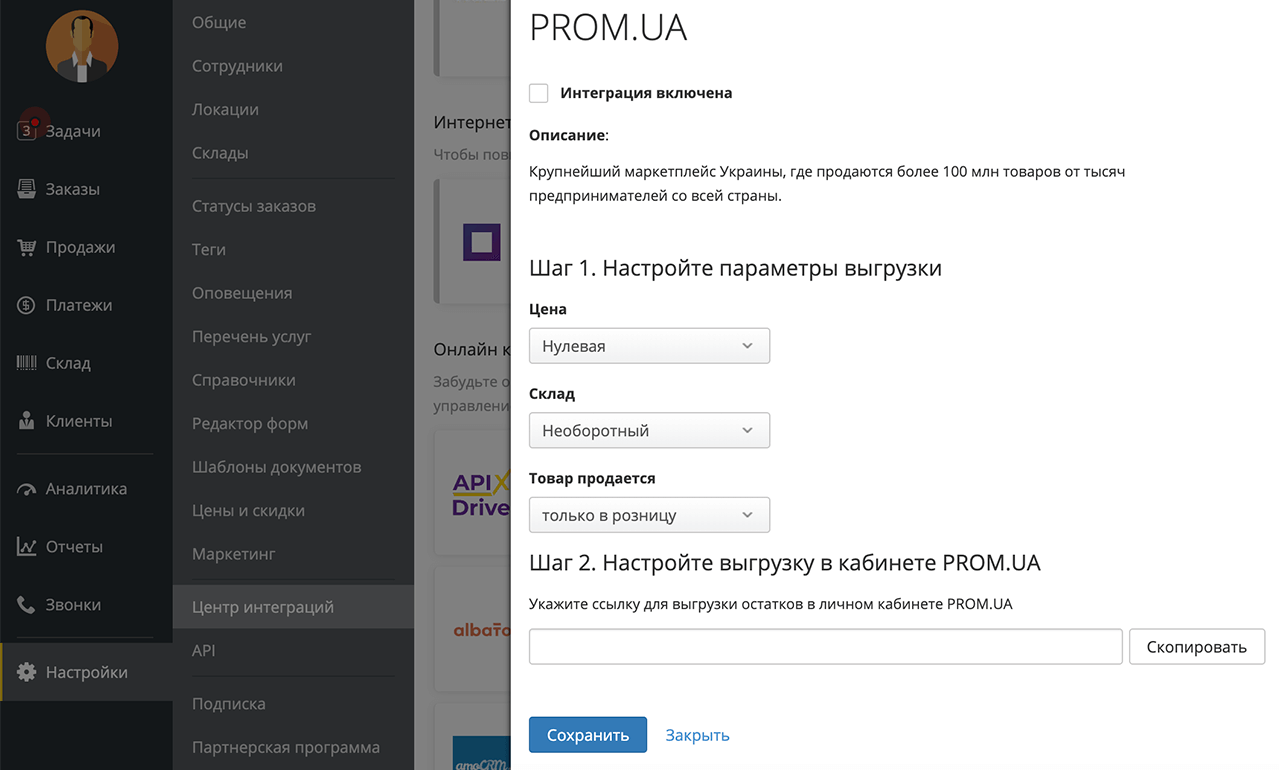Click the Продажи shopping cart icon

tap(26, 247)
